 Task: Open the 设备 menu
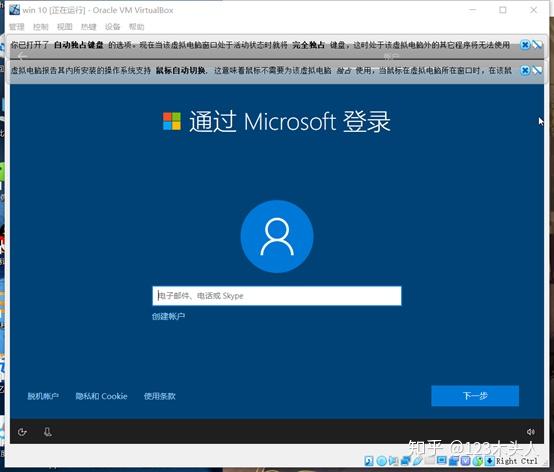point(113,27)
